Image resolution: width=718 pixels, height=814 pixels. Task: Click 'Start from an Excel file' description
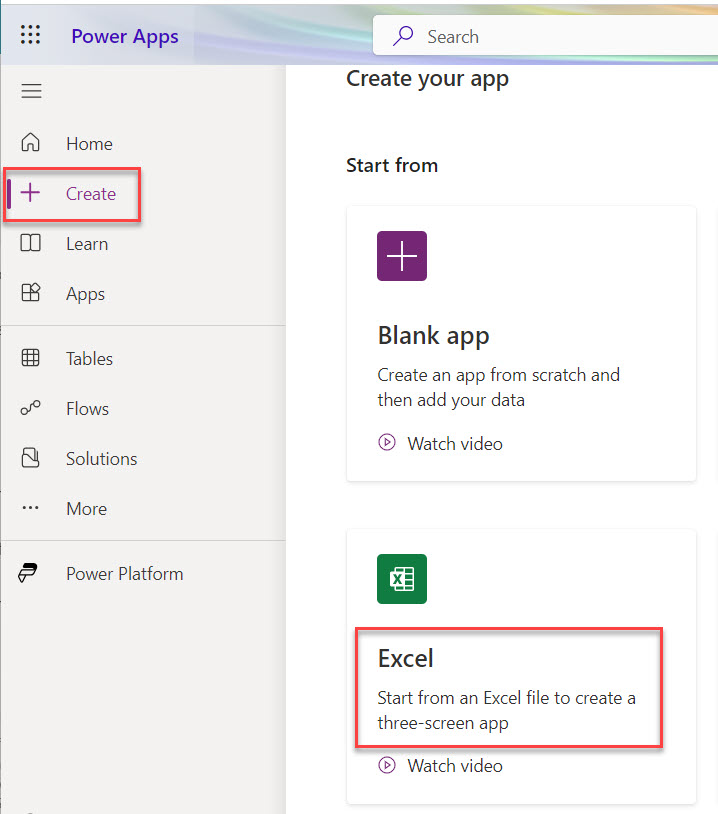pyautogui.click(x=506, y=710)
